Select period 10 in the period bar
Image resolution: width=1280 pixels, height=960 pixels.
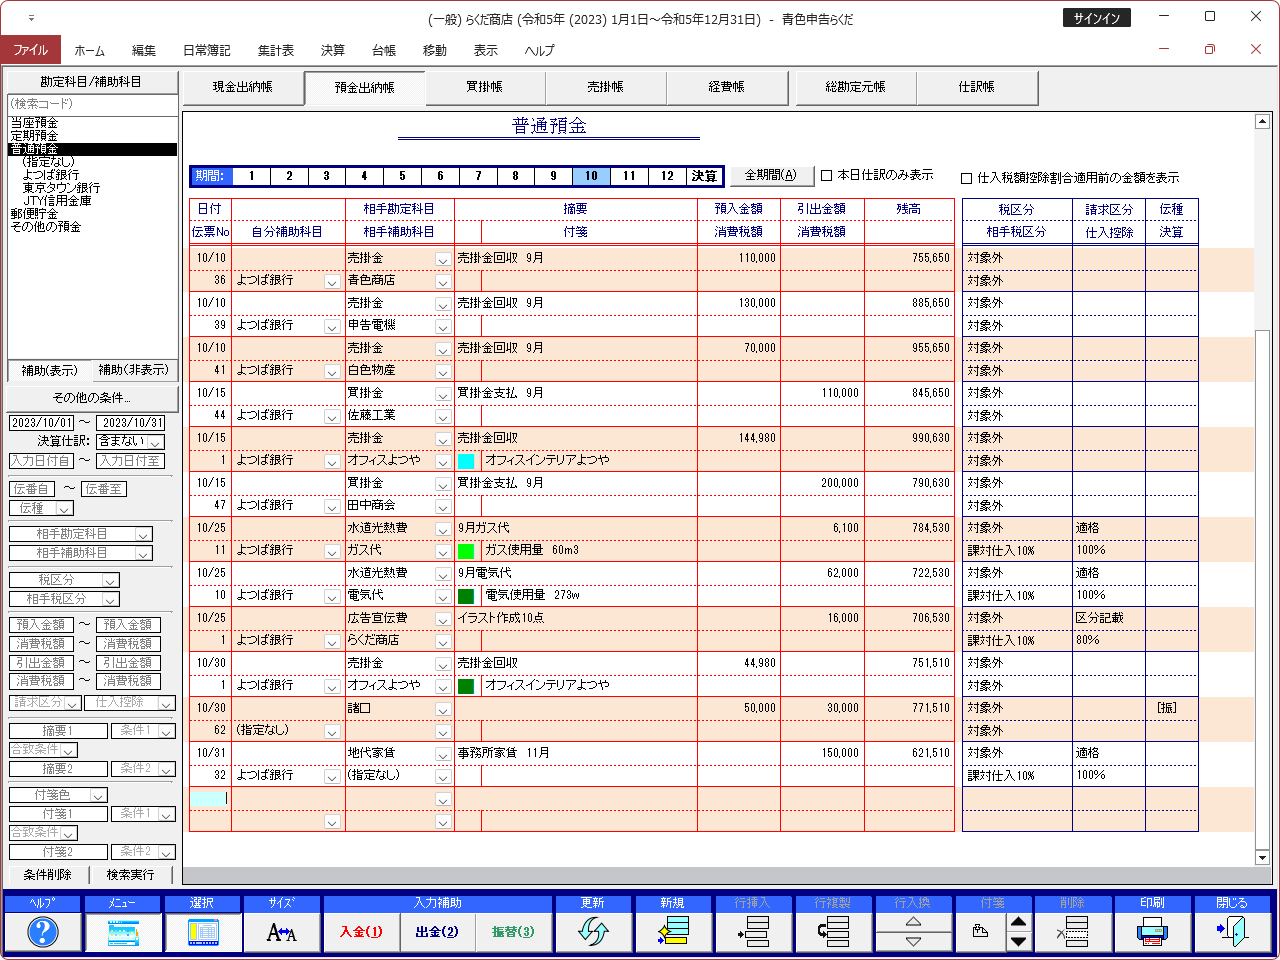[591, 176]
